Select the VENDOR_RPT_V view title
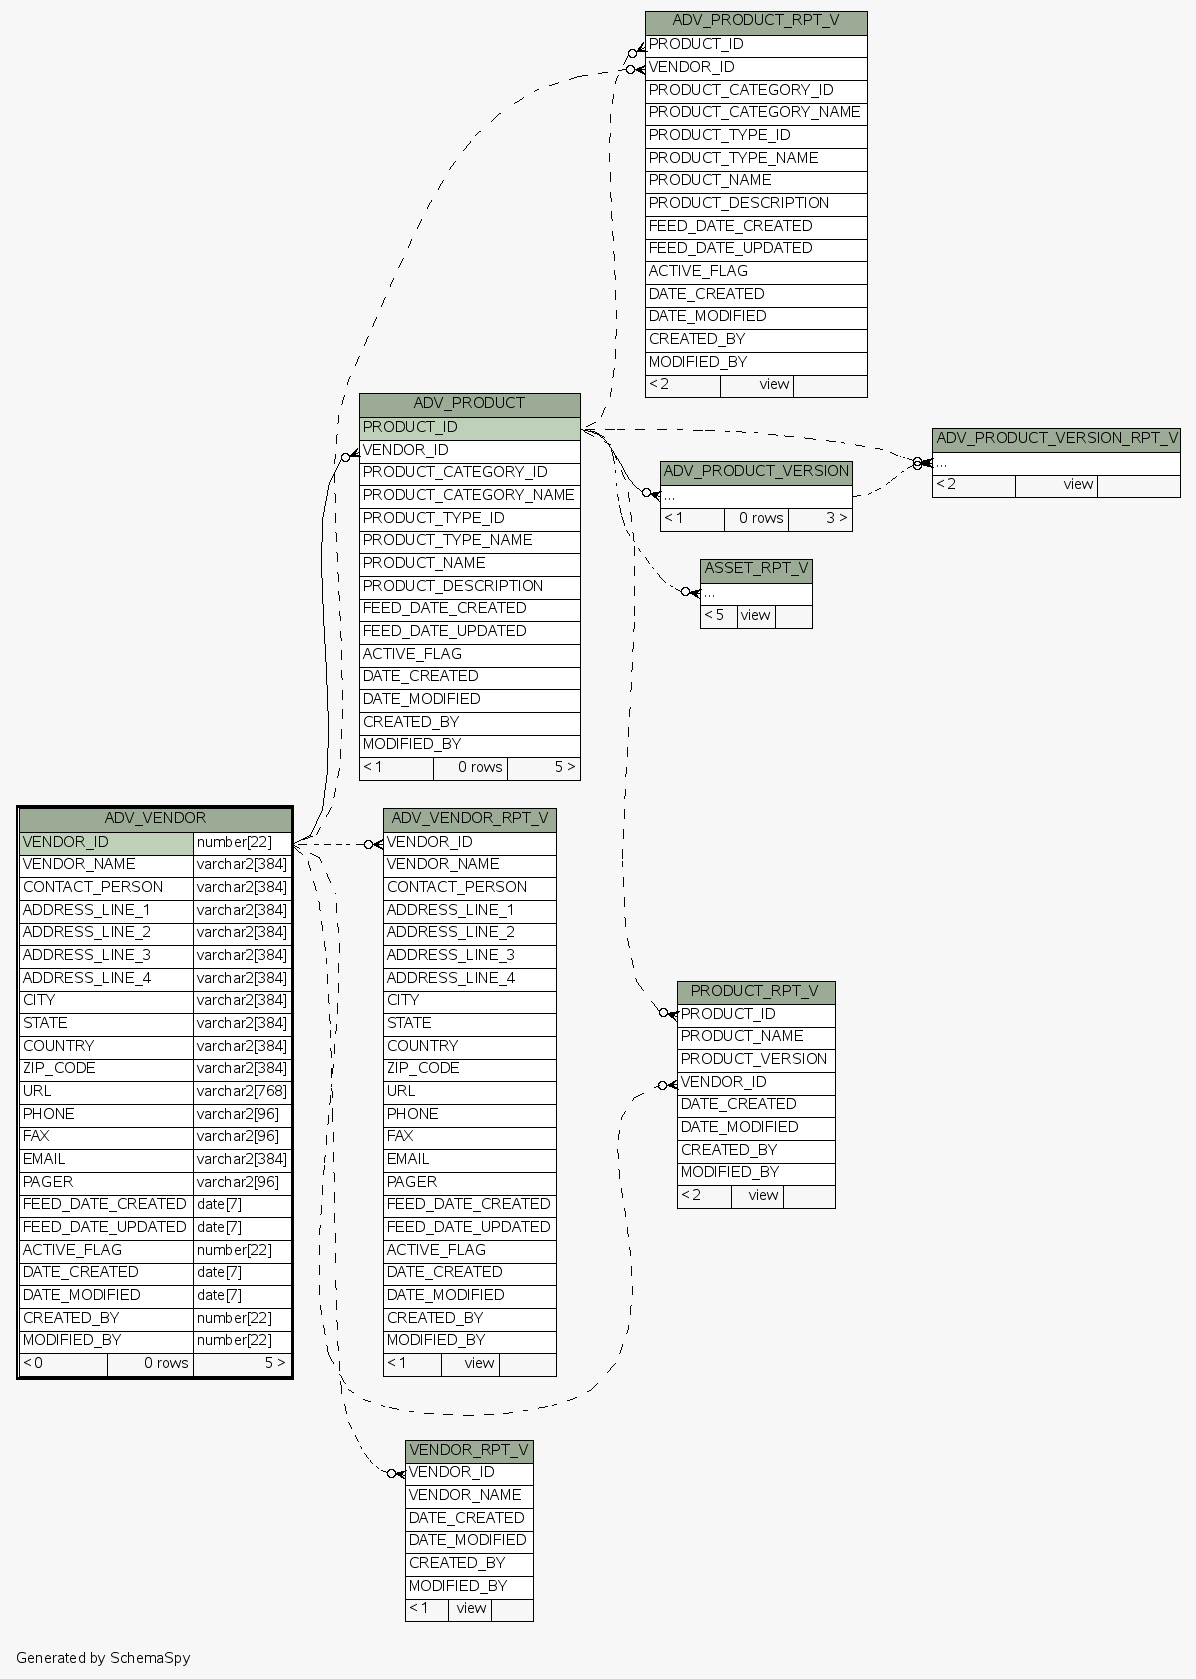 click(468, 1450)
